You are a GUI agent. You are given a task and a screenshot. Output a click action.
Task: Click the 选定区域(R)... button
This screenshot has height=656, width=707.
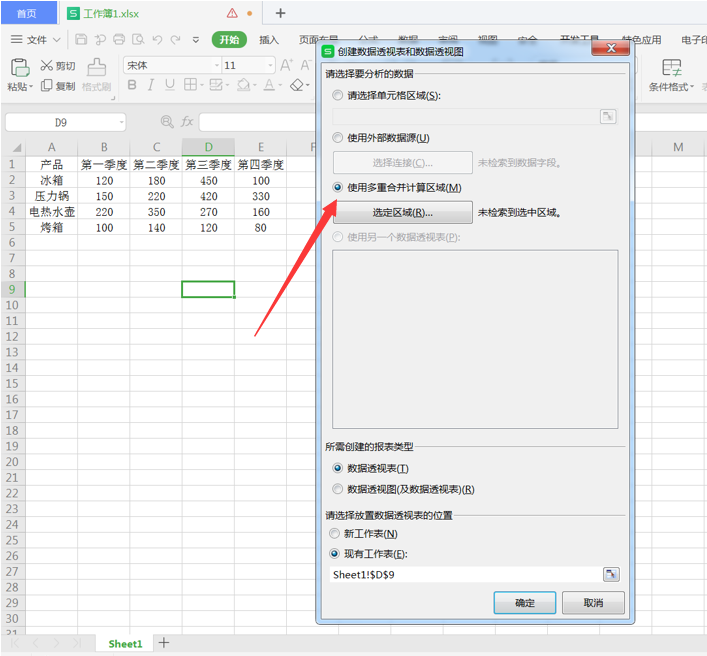coord(403,212)
